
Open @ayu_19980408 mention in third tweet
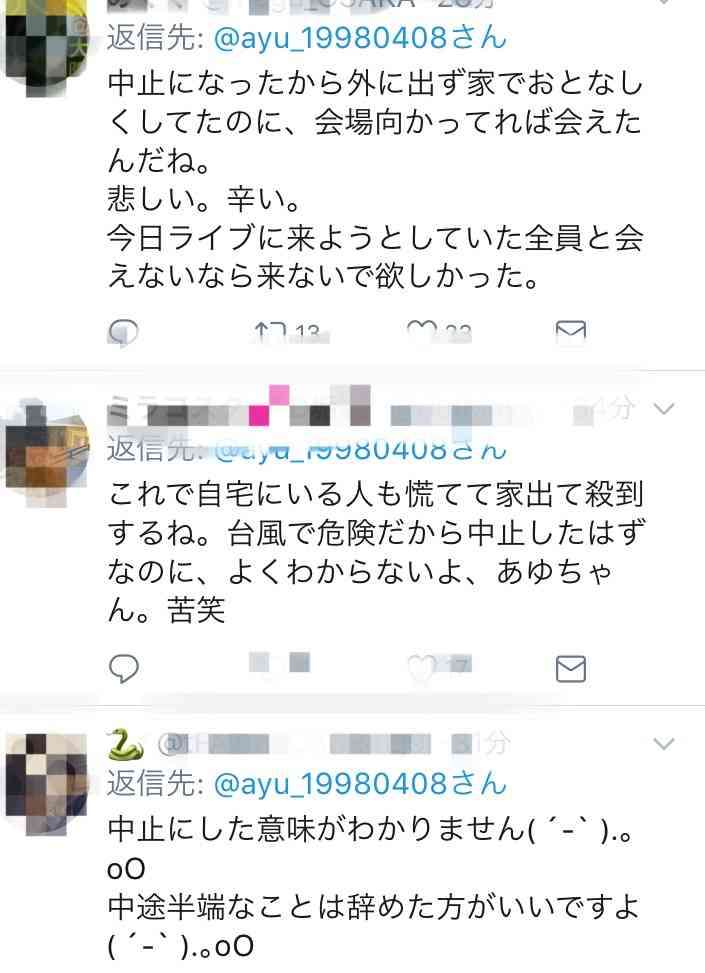coord(360,783)
